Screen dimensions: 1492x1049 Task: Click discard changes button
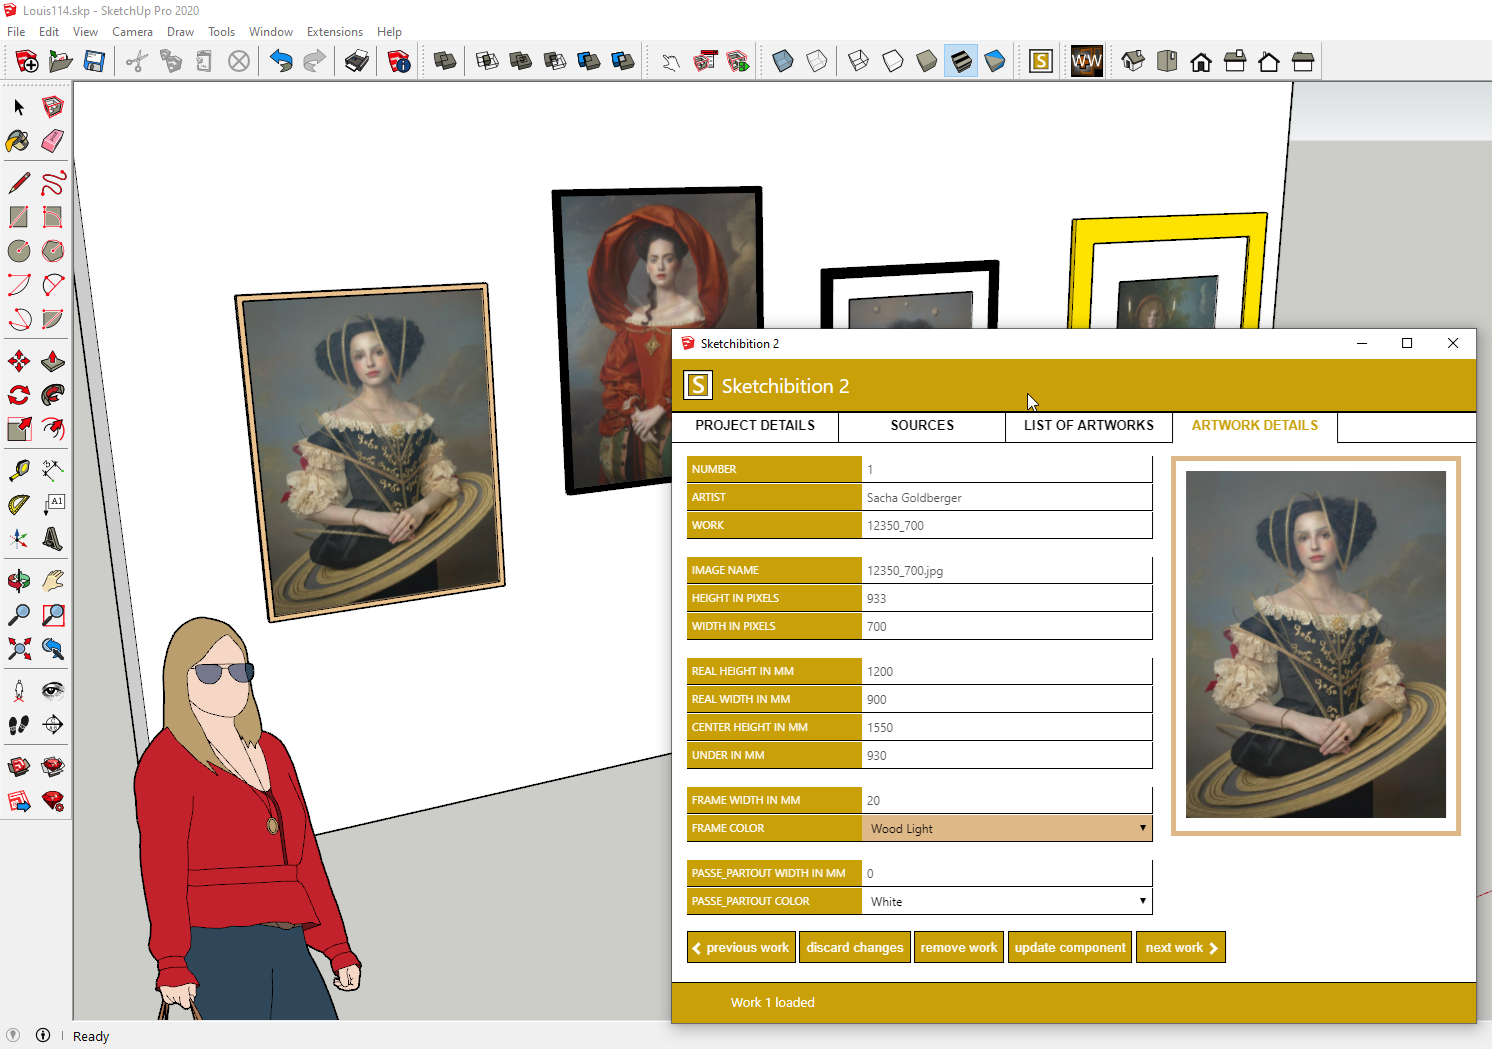point(855,947)
